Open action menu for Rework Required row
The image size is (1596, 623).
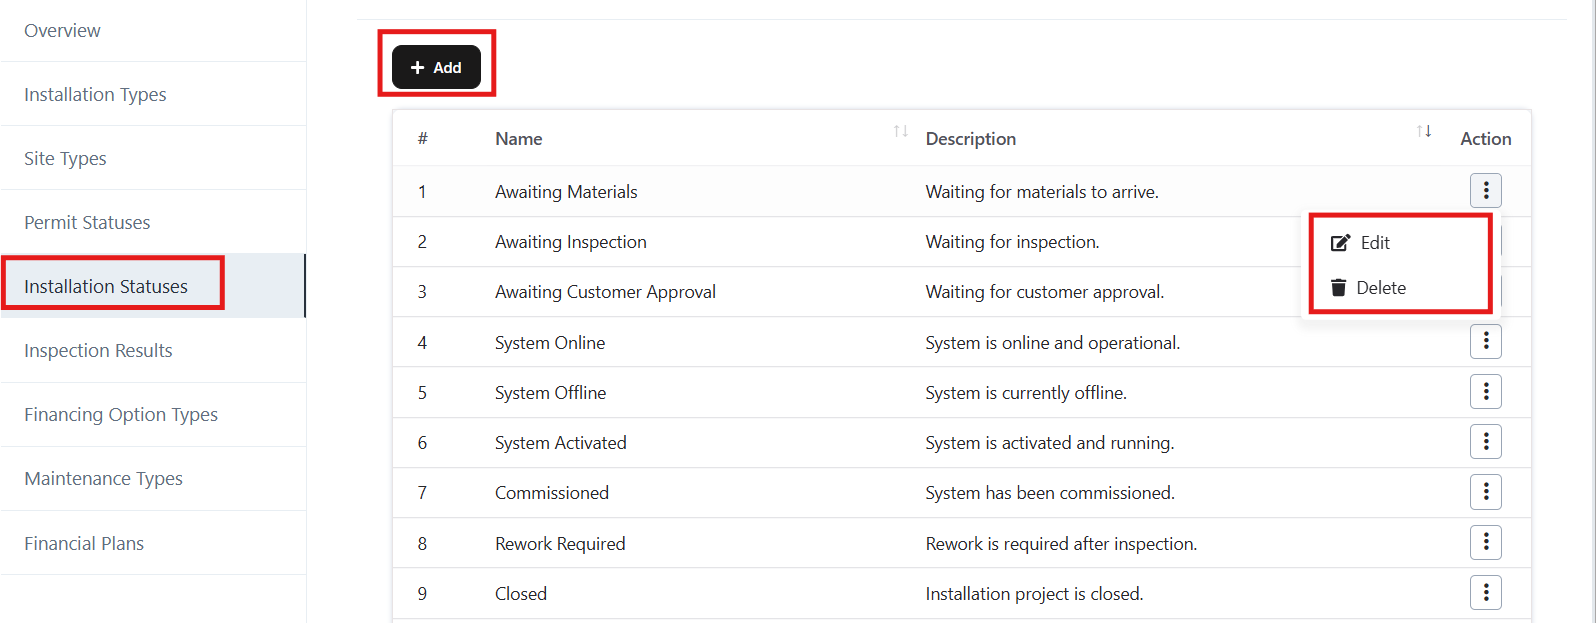[x=1485, y=543]
